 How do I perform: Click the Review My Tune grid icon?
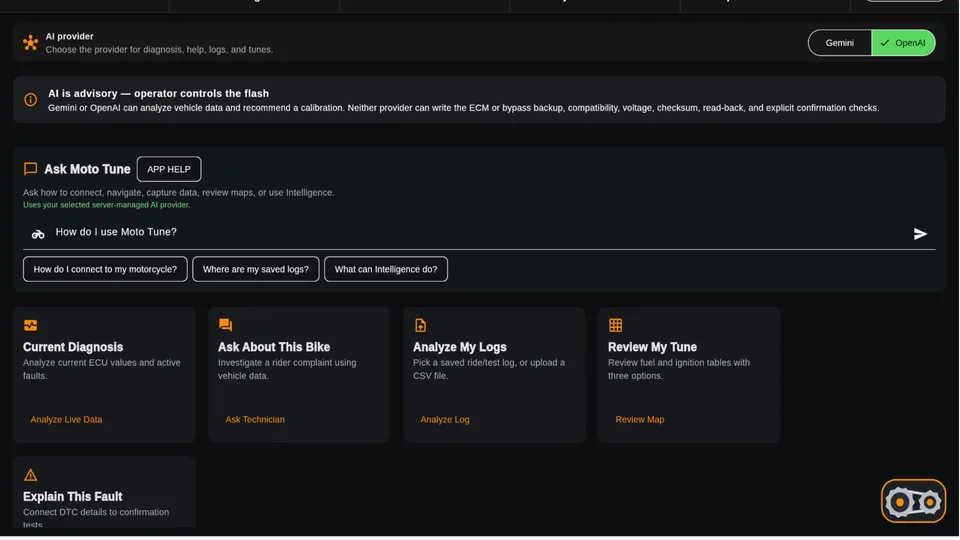615,325
